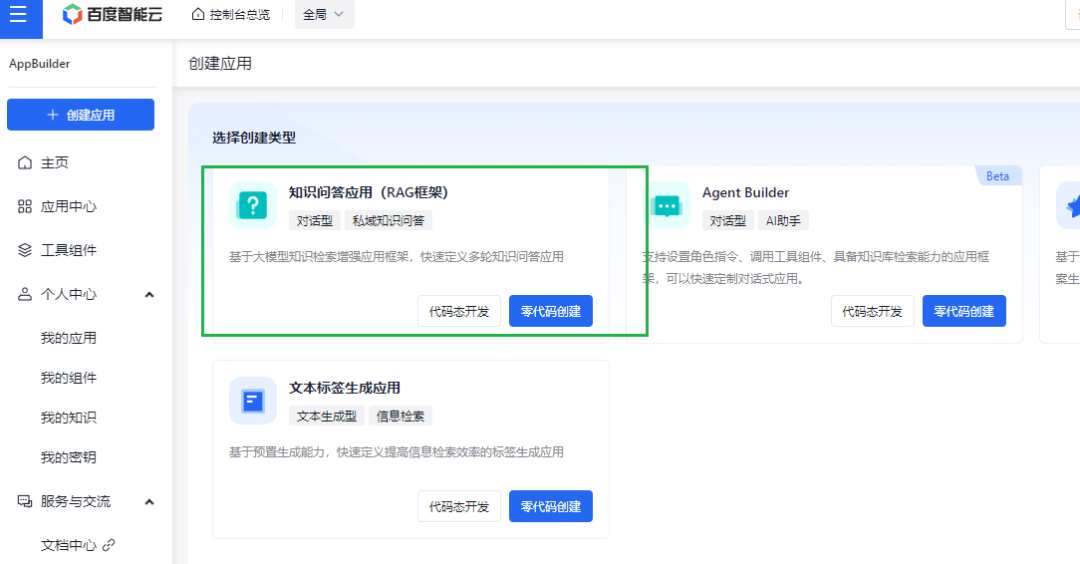Click the 文本标签生成应用 document icon
This screenshot has width=1080, height=564.
(x=253, y=400)
